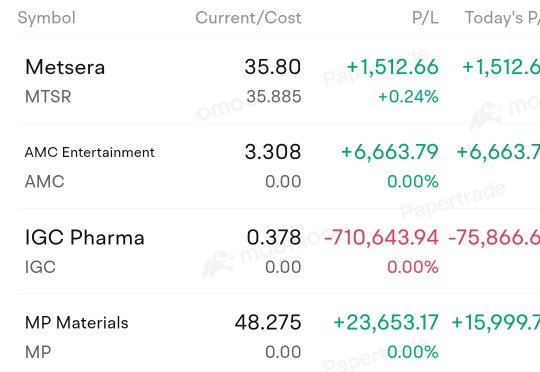
Task: Open the MP Materials position
Action: coord(278,333)
